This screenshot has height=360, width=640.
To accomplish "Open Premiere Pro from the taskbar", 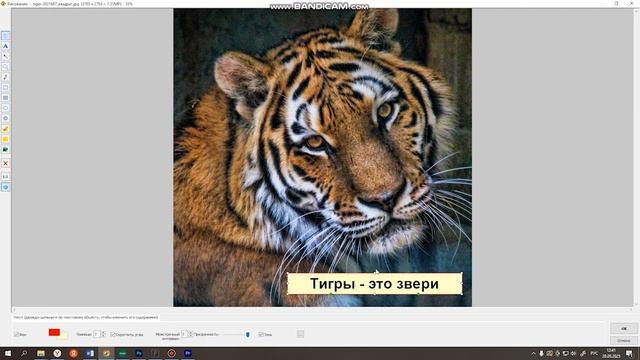I will point(188,353).
